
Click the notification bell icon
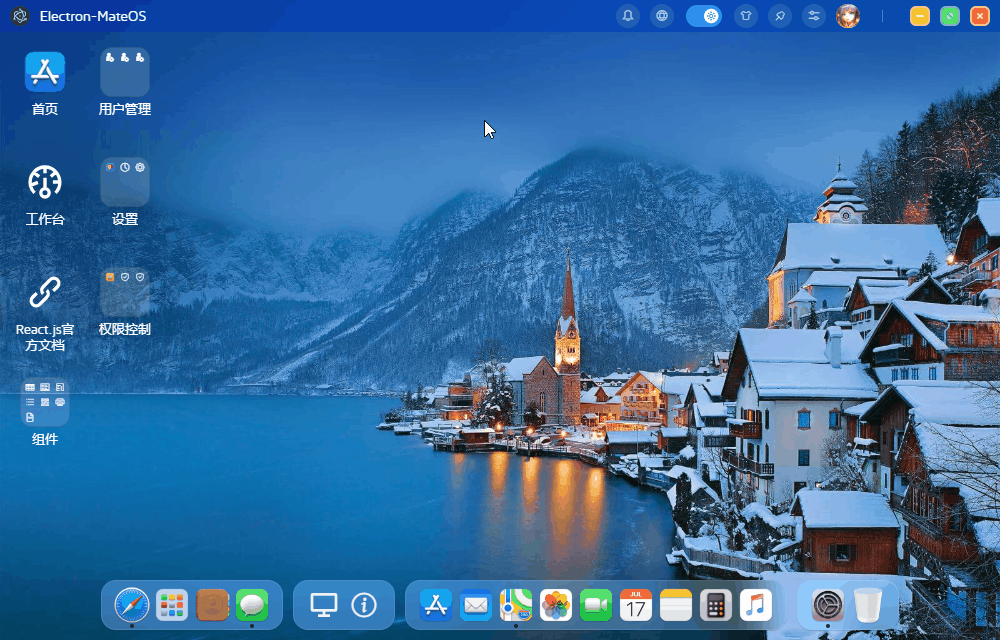[628, 16]
